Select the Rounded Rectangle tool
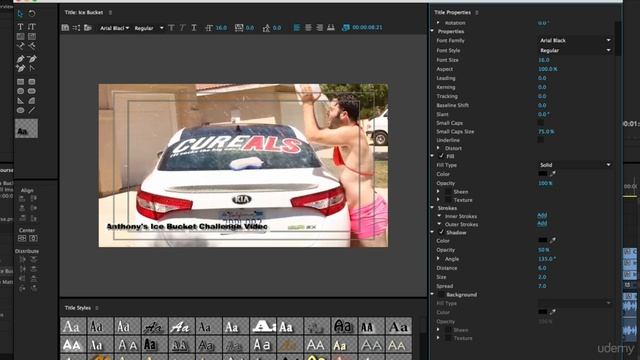Image resolution: width=640 pixels, height=360 pixels. click(32, 82)
